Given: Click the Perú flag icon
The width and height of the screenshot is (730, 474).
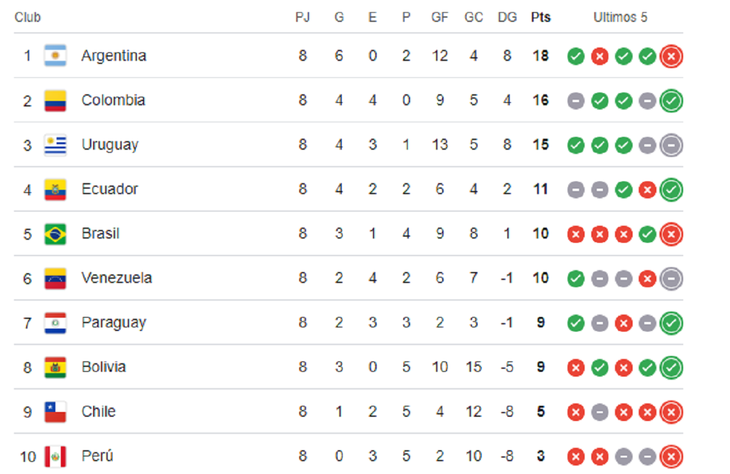Looking at the screenshot, I should coord(55,456).
